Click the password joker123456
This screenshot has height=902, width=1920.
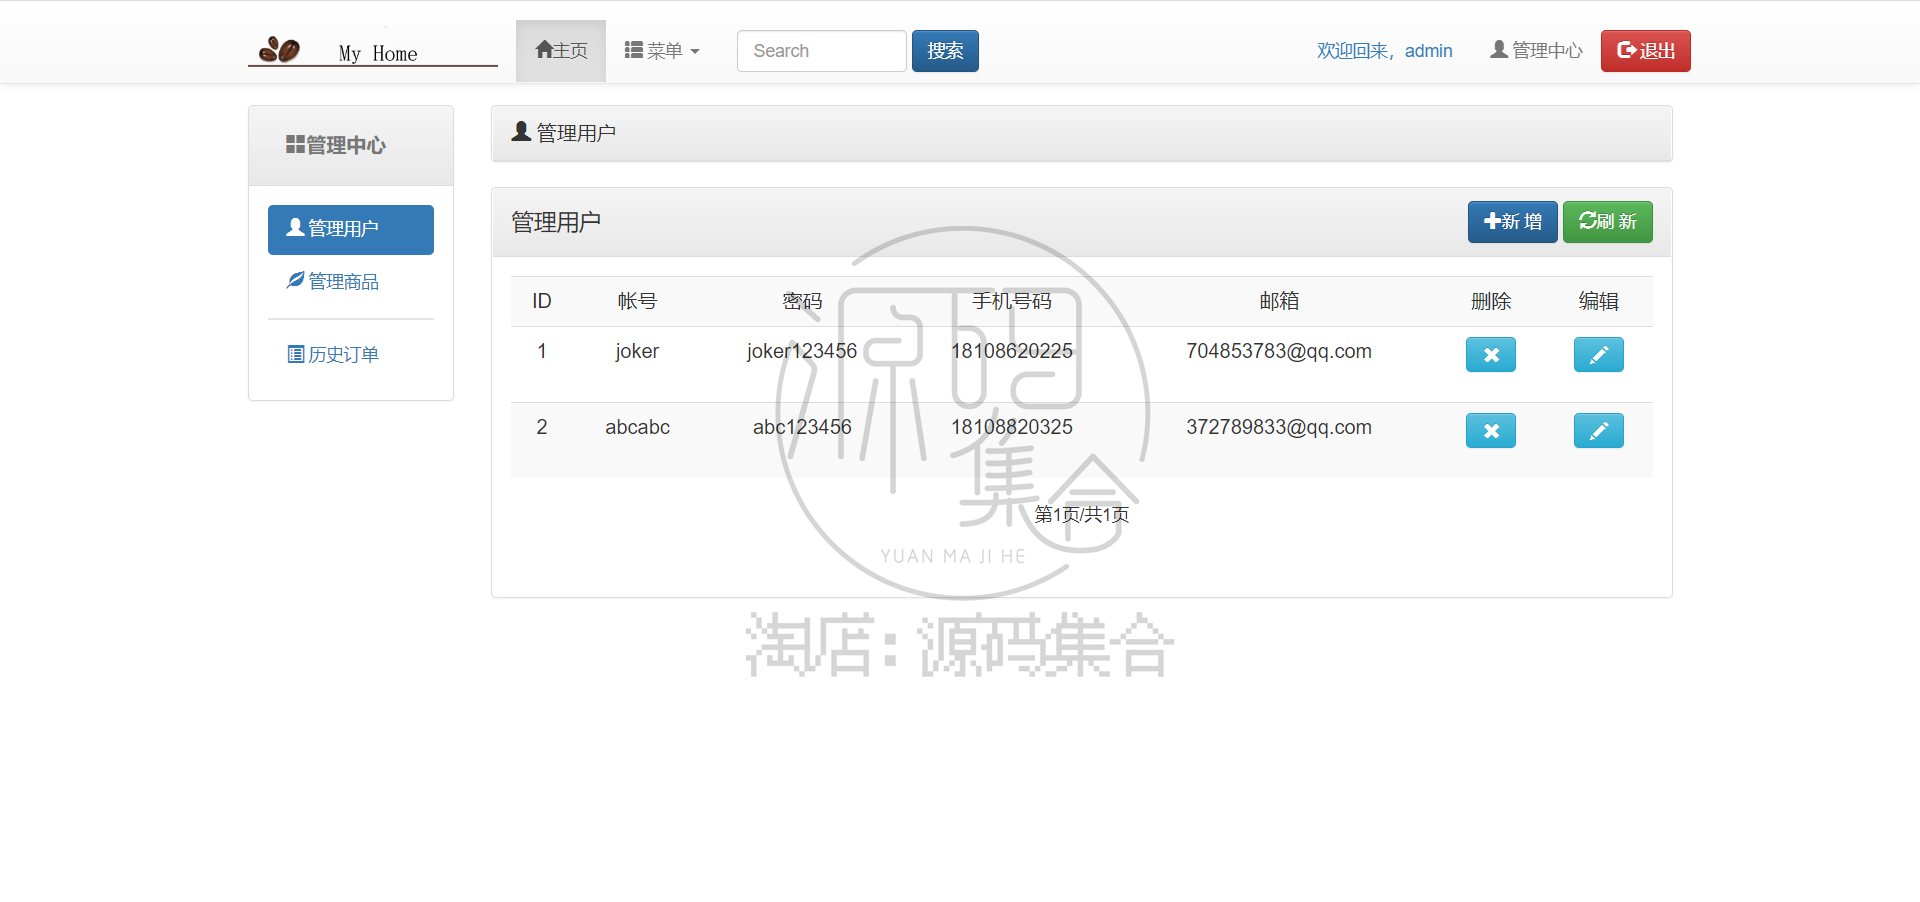802,352
